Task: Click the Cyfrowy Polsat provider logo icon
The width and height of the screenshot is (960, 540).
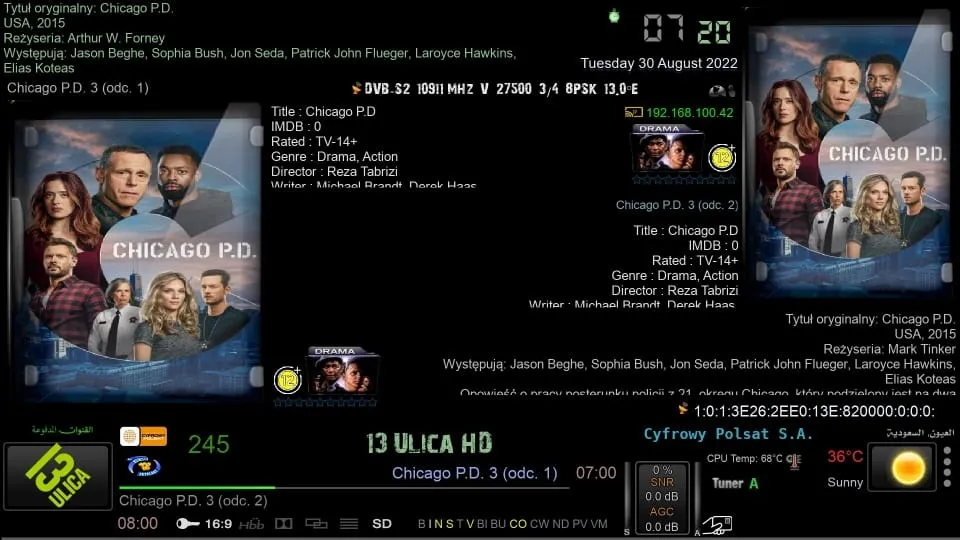Action: tap(143, 437)
